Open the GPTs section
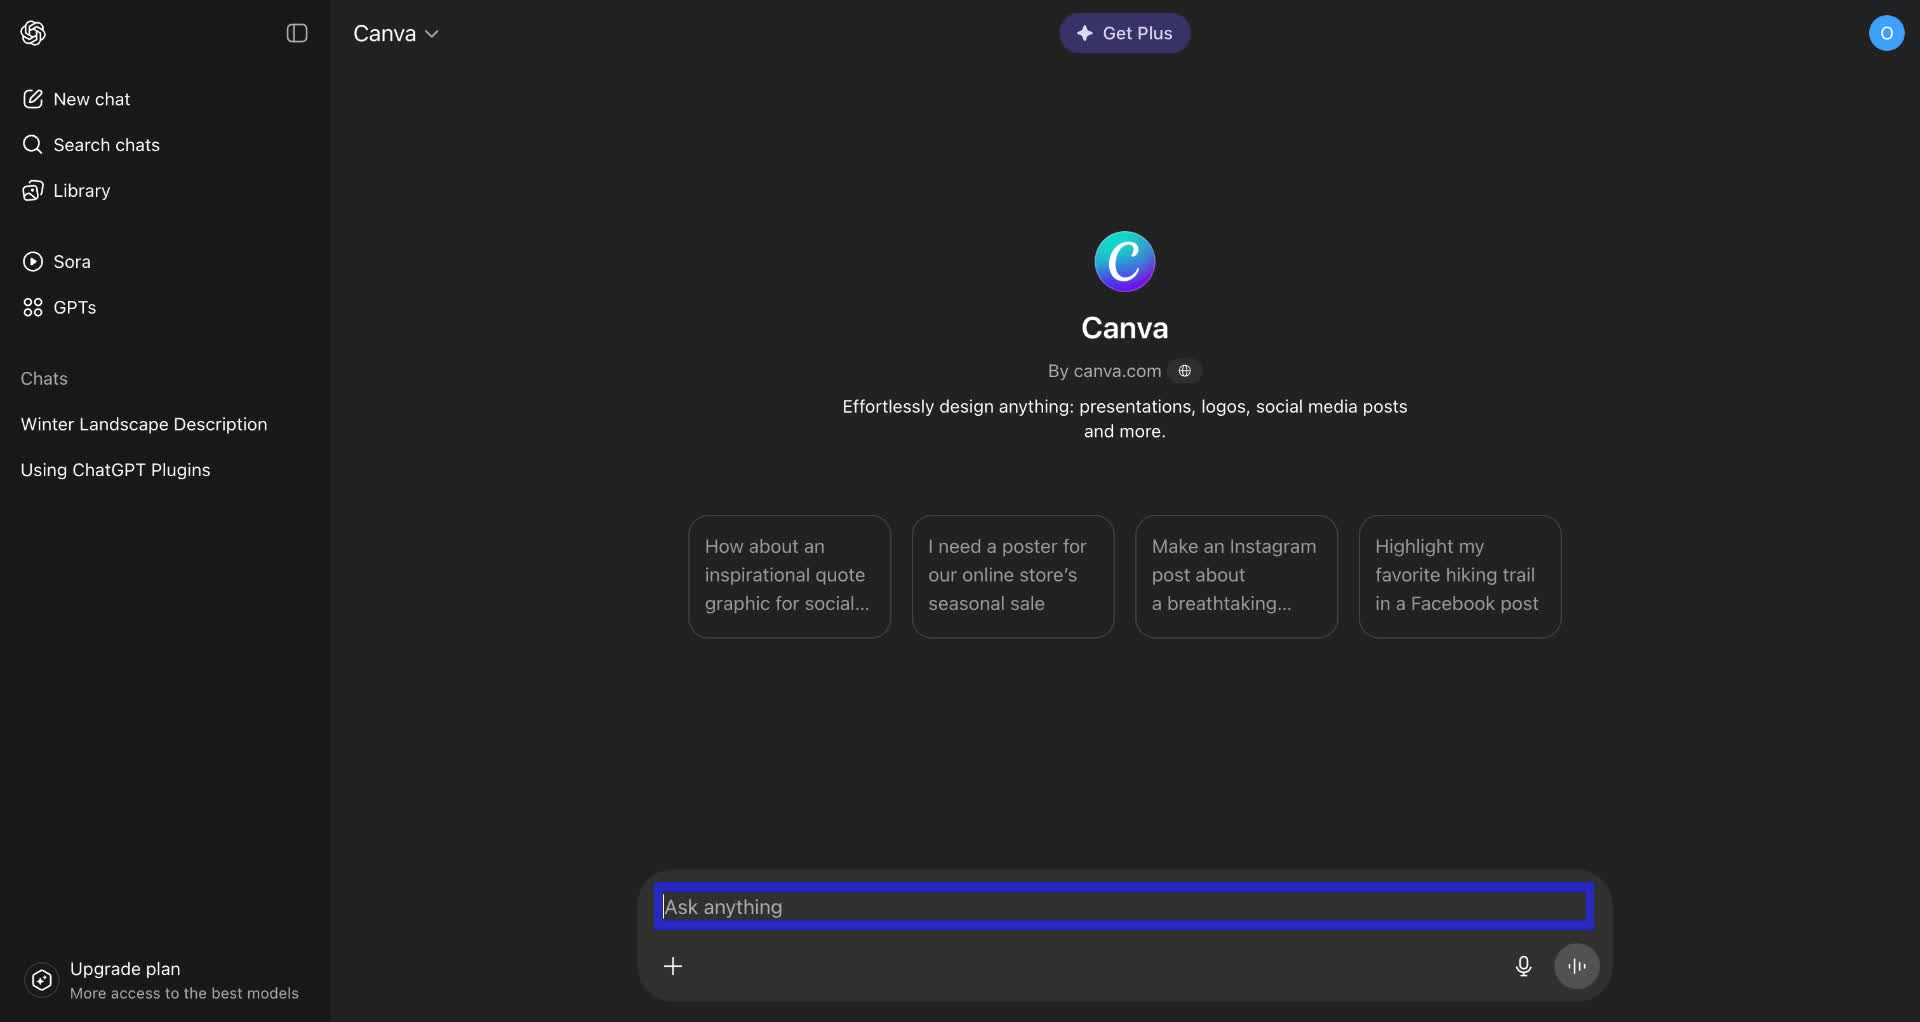1920x1022 pixels. 33,308
